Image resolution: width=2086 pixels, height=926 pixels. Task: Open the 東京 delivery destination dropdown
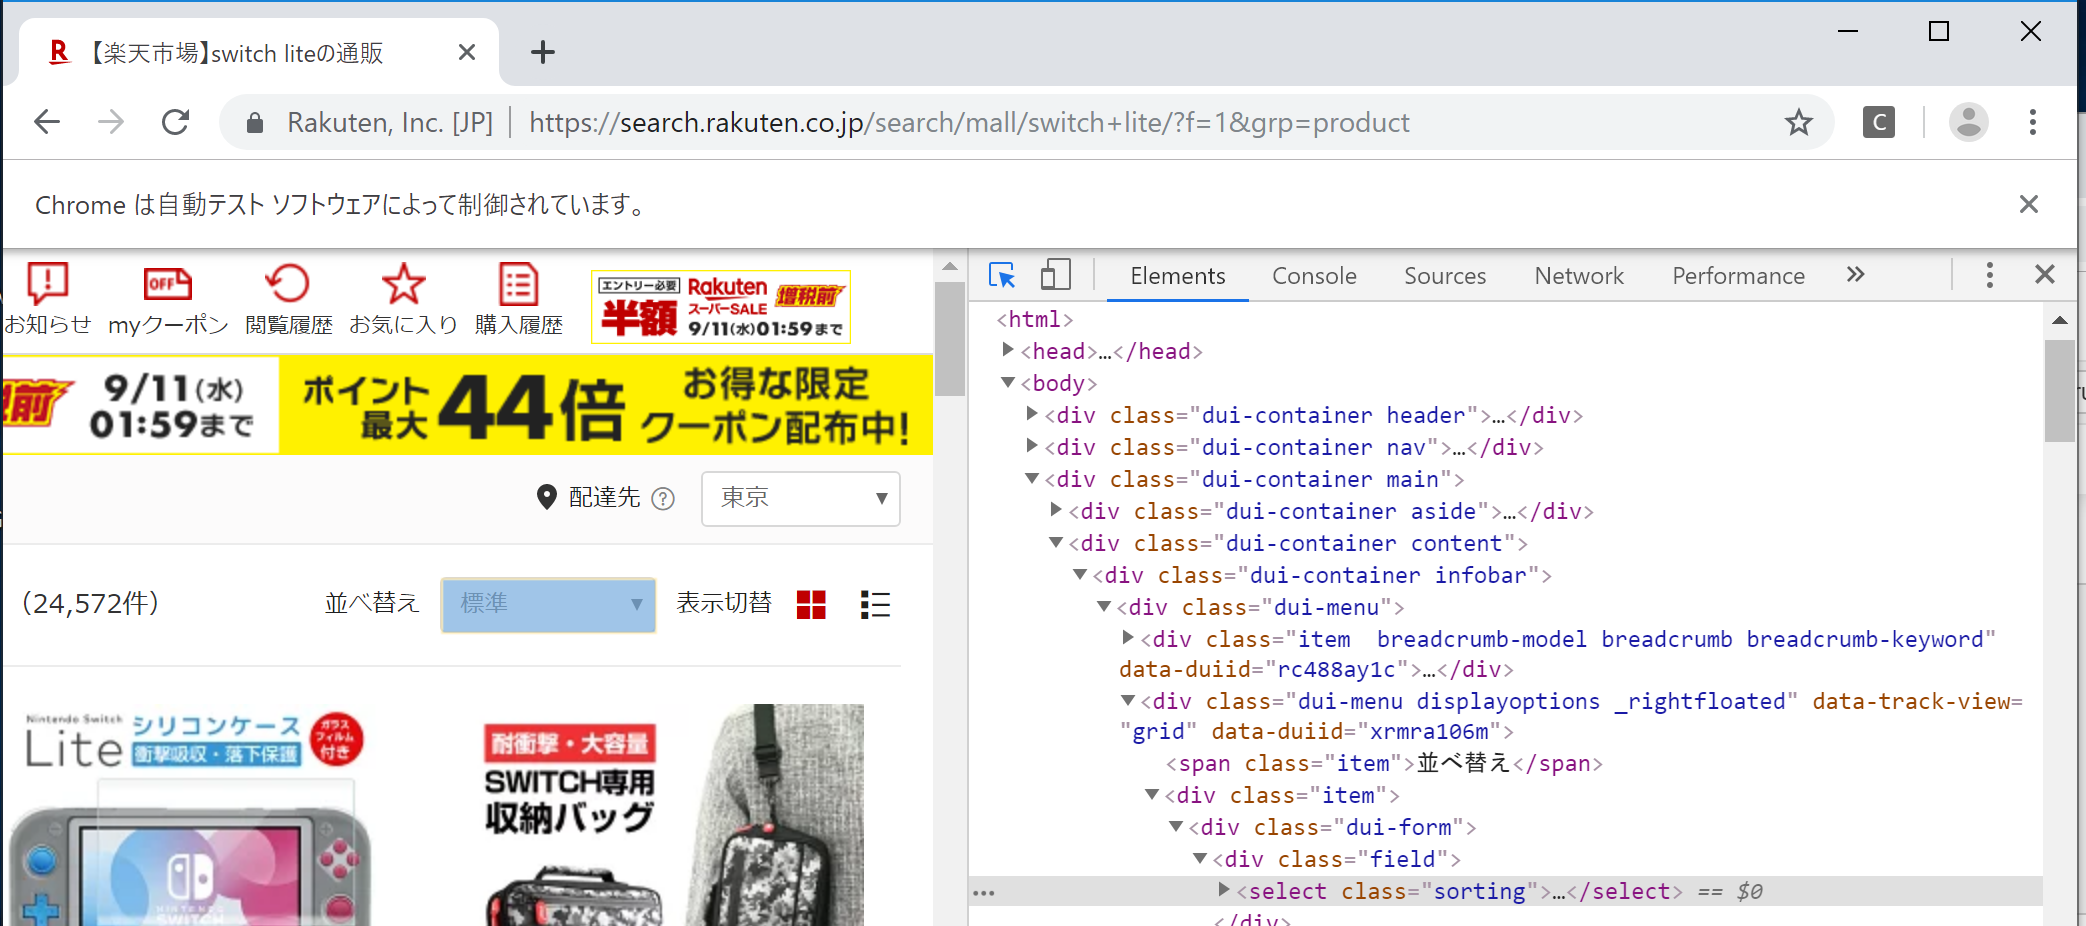click(x=800, y=498)
